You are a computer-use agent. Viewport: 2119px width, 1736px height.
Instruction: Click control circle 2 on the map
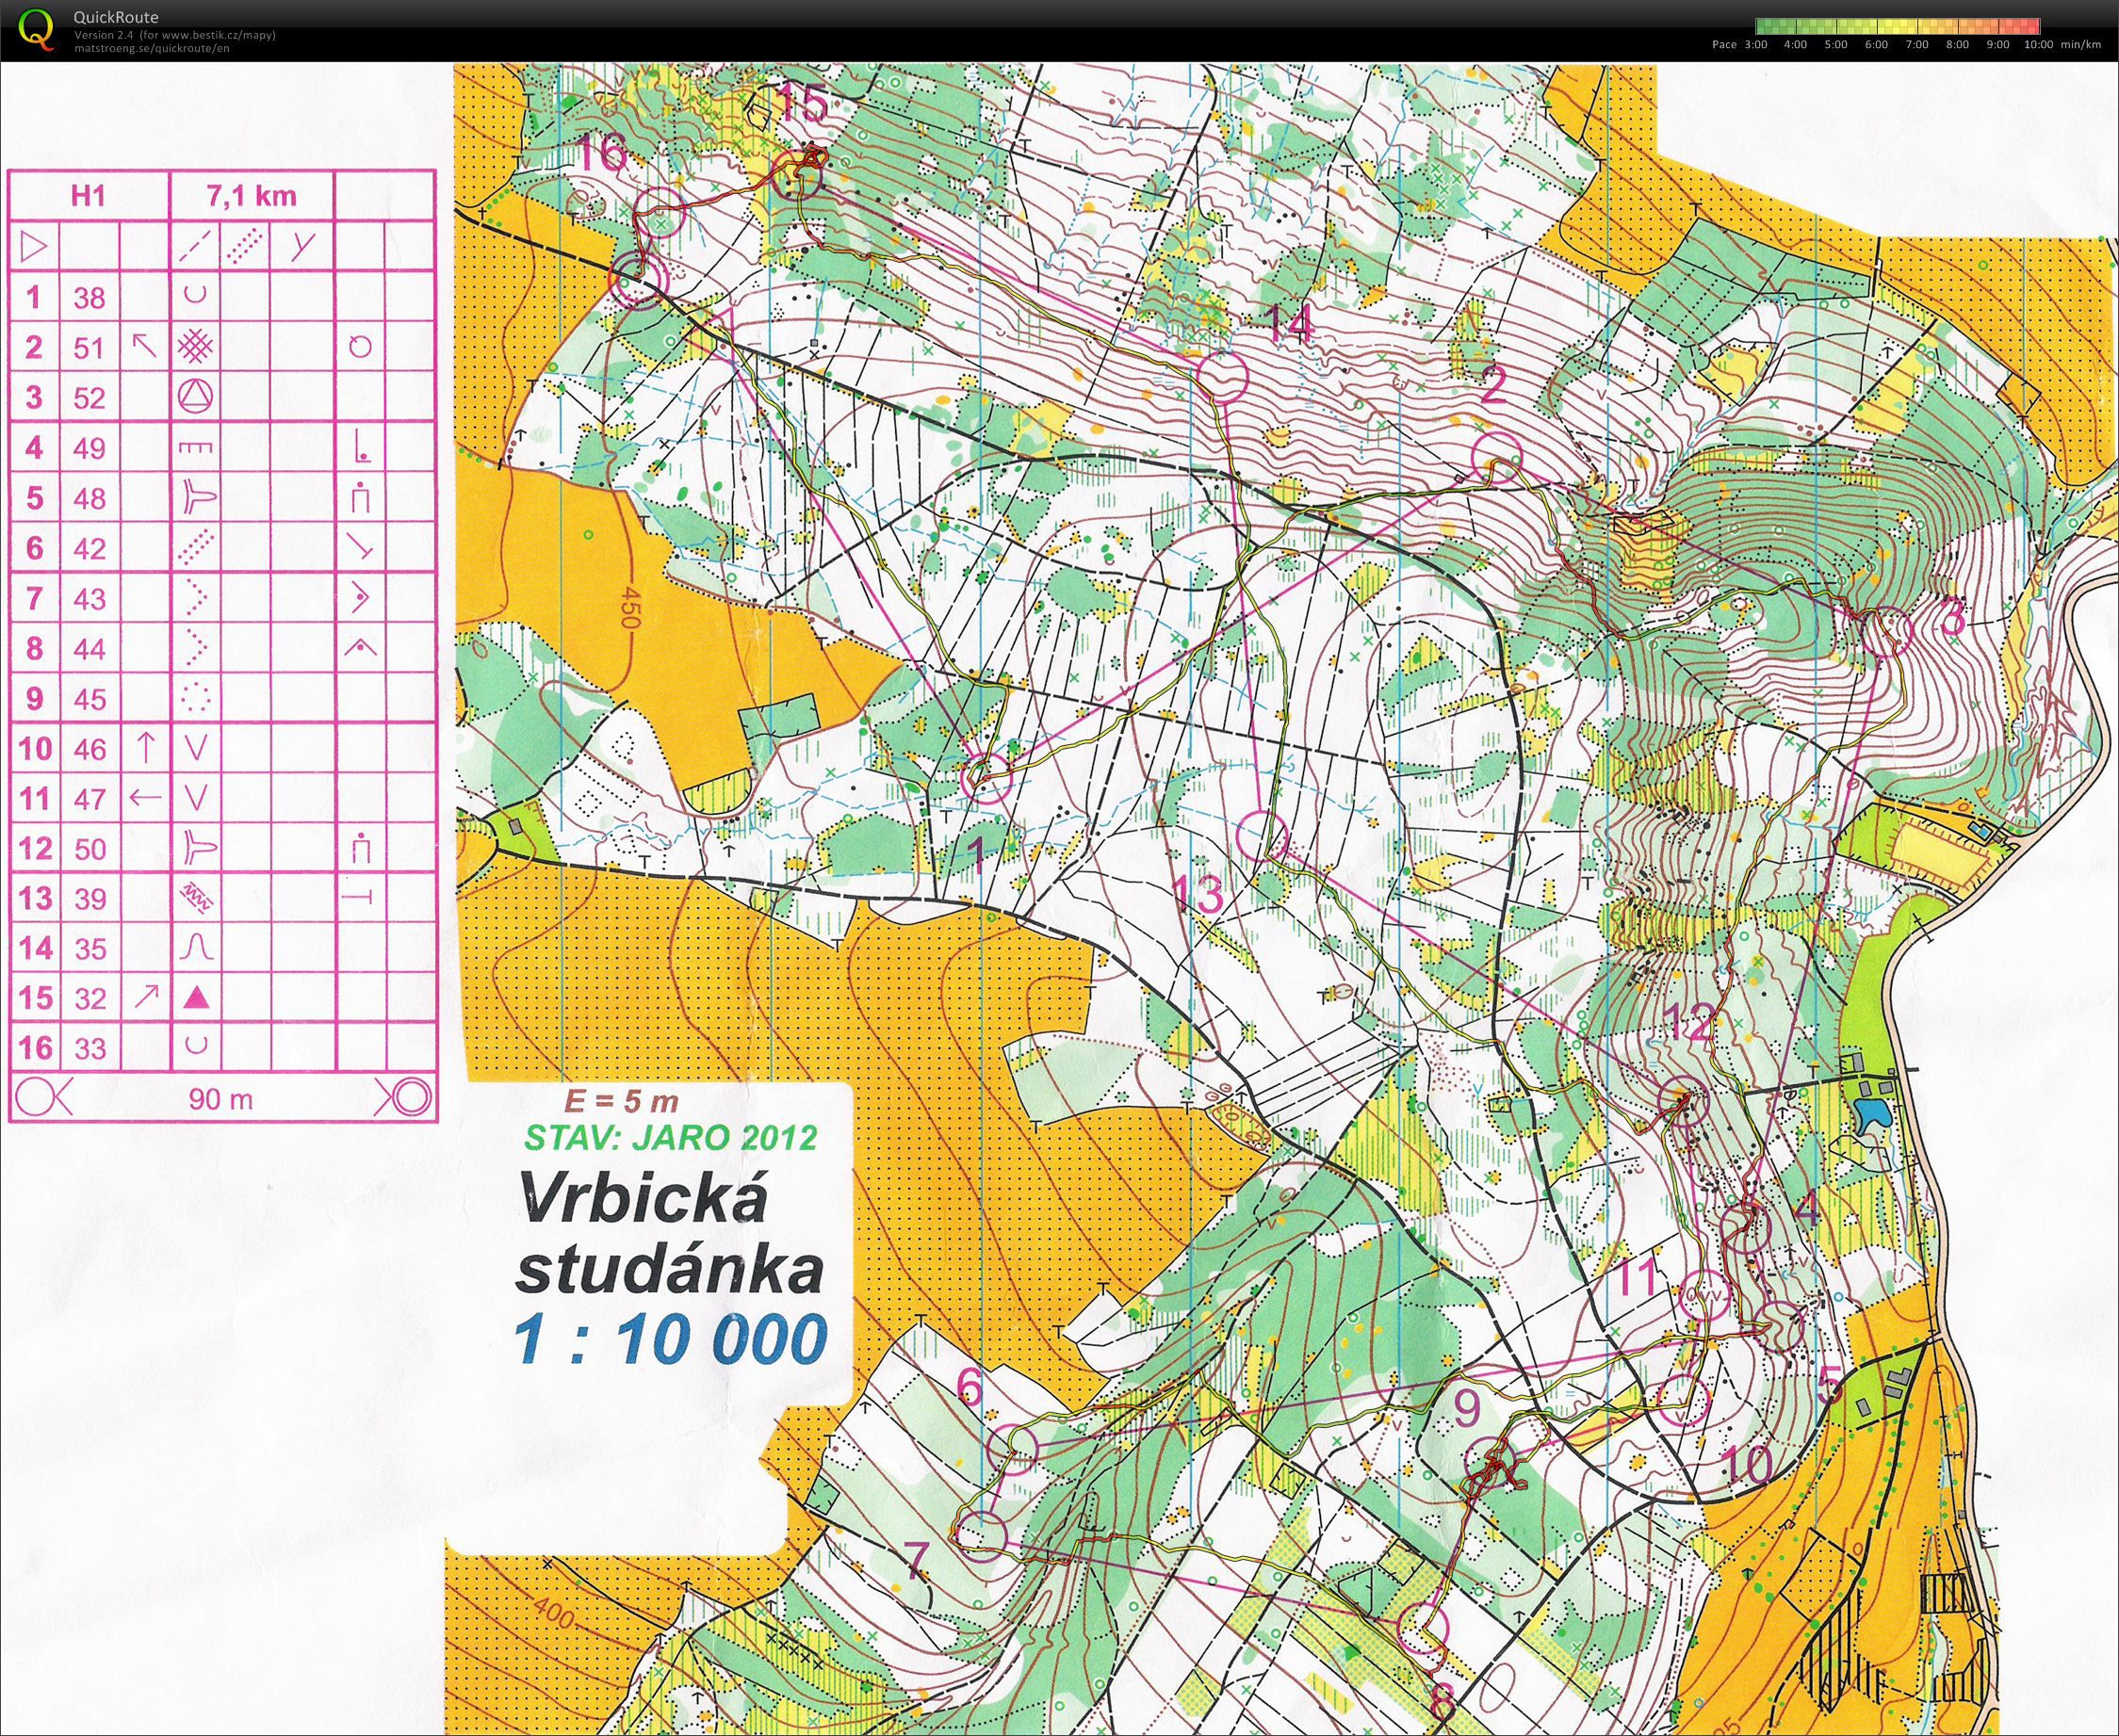1497,460
